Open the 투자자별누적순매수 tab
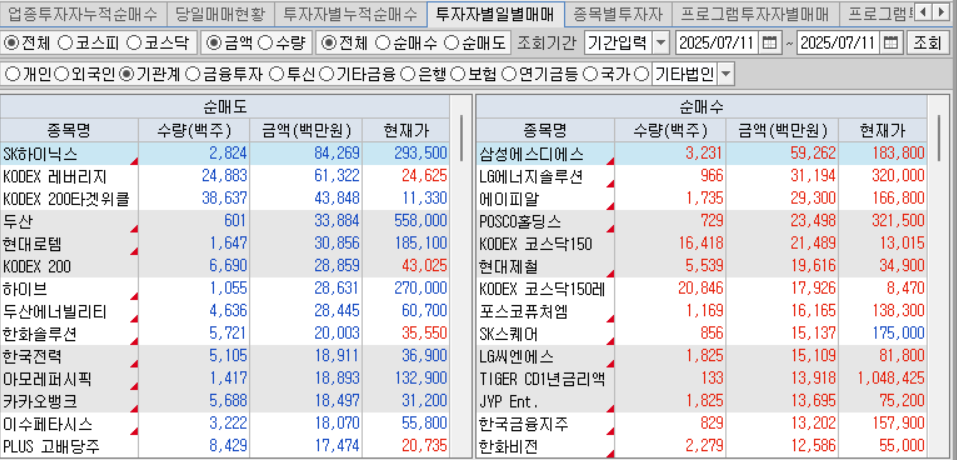 pos(350,13)
